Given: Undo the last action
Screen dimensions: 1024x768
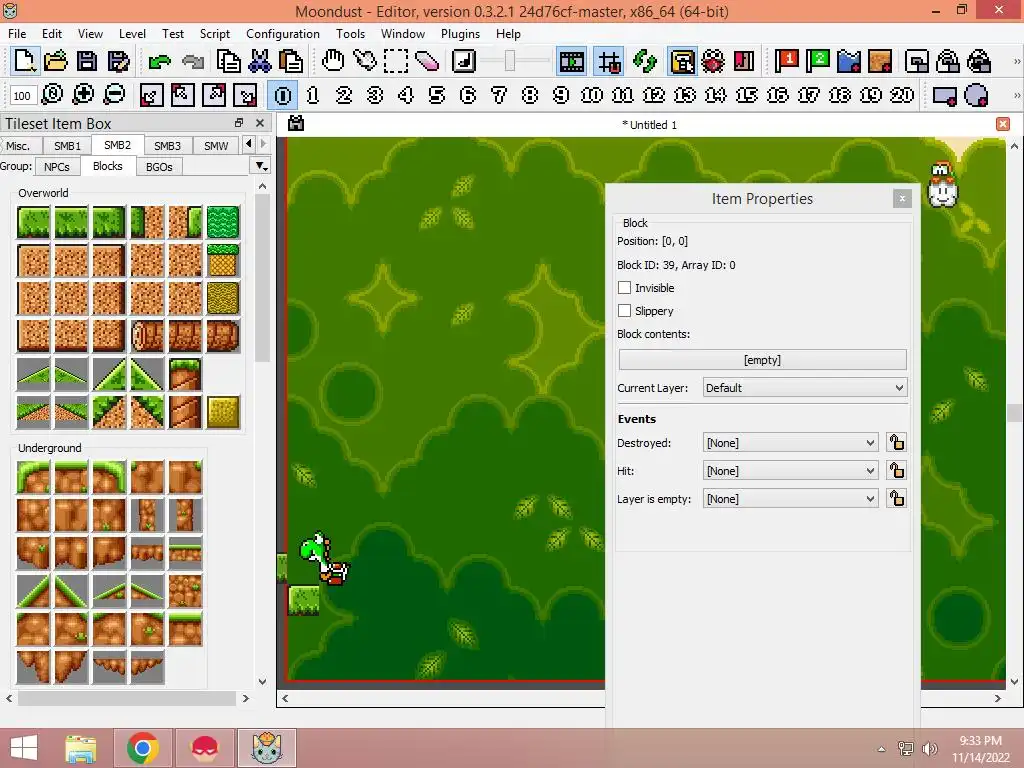Looking at the screenshot, I should [159, 62].
